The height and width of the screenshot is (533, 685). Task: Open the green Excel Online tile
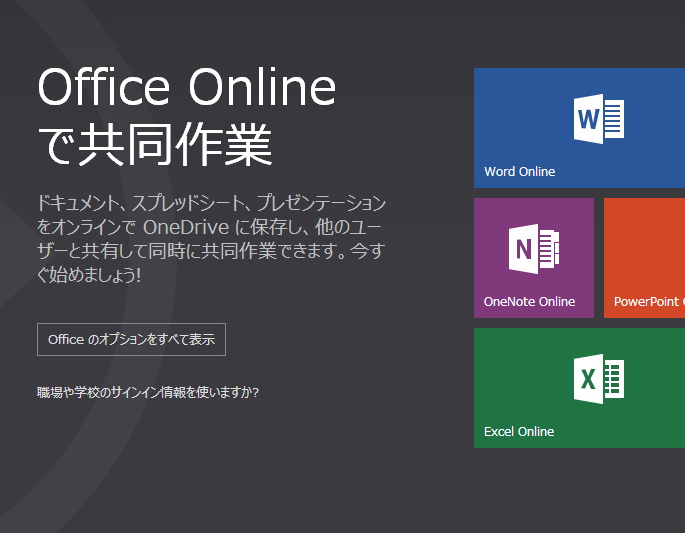[579, 387]
